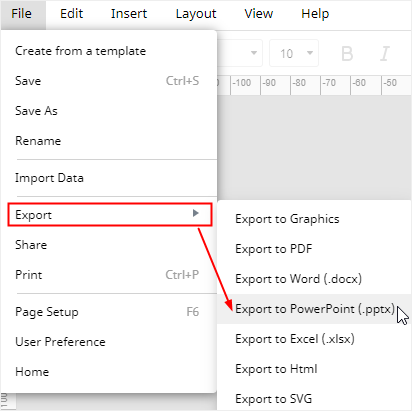412x411 pixels.
Task: Open the View menu
Action: 258,14
